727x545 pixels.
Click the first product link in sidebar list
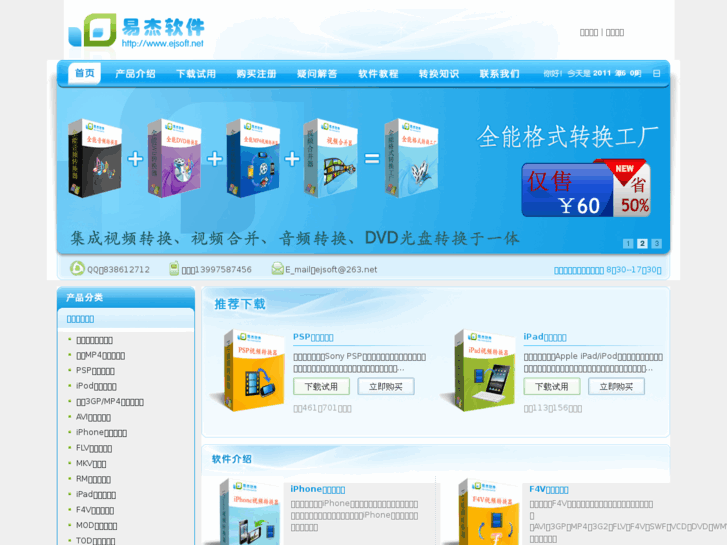point(94,340)
